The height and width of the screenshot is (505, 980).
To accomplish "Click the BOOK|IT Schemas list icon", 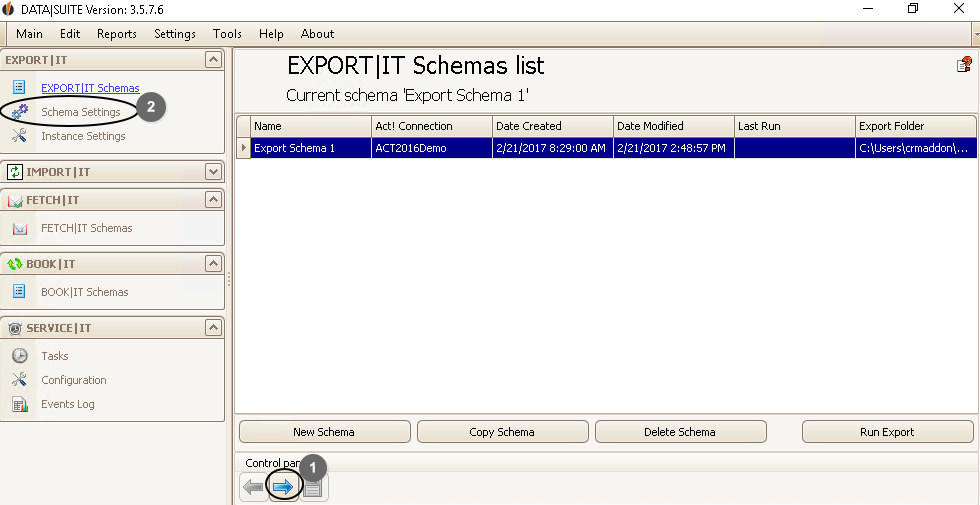I will click(x=19, y=291).
